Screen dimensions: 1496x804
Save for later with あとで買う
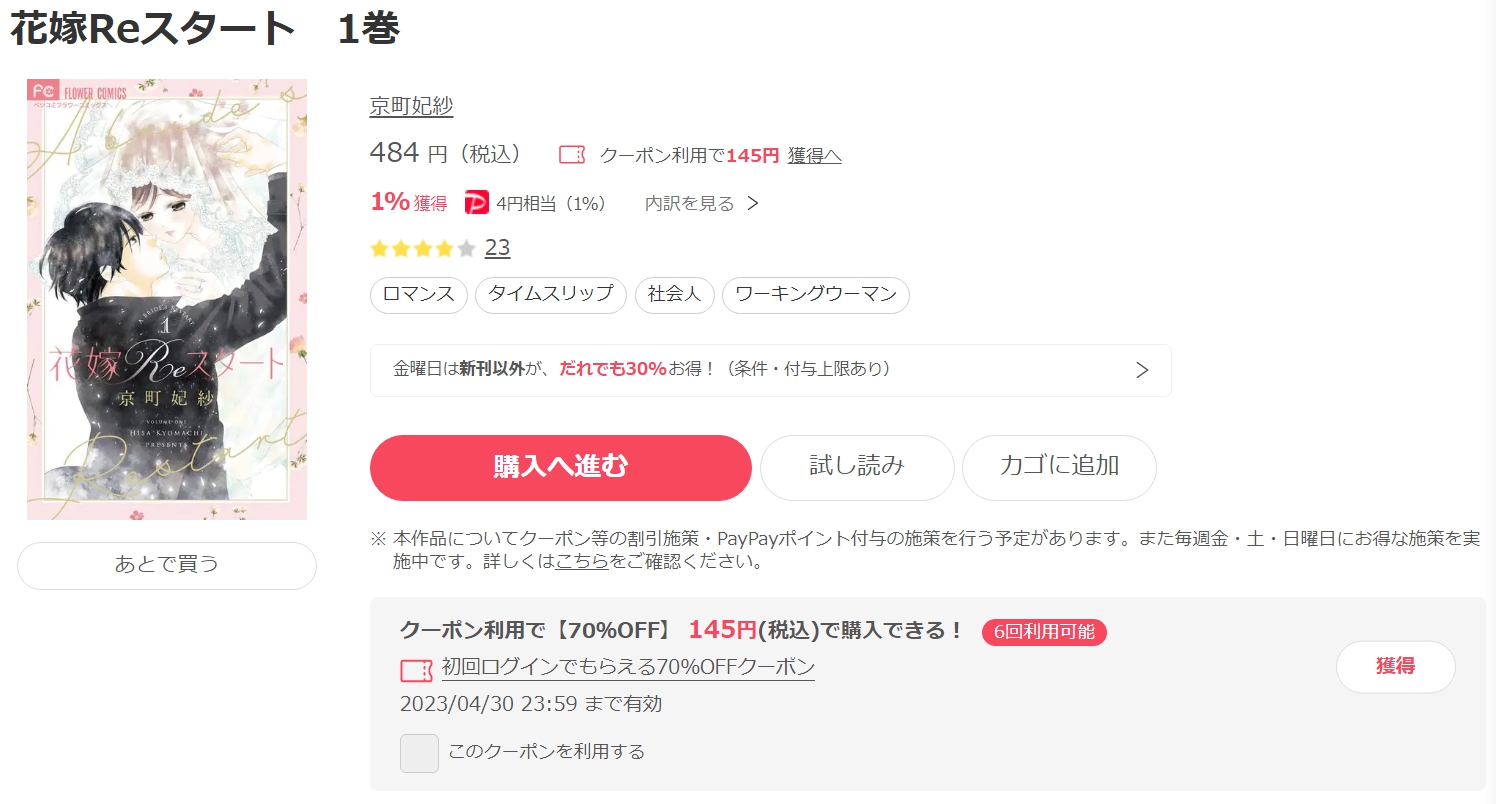click(x=167, y=565)
